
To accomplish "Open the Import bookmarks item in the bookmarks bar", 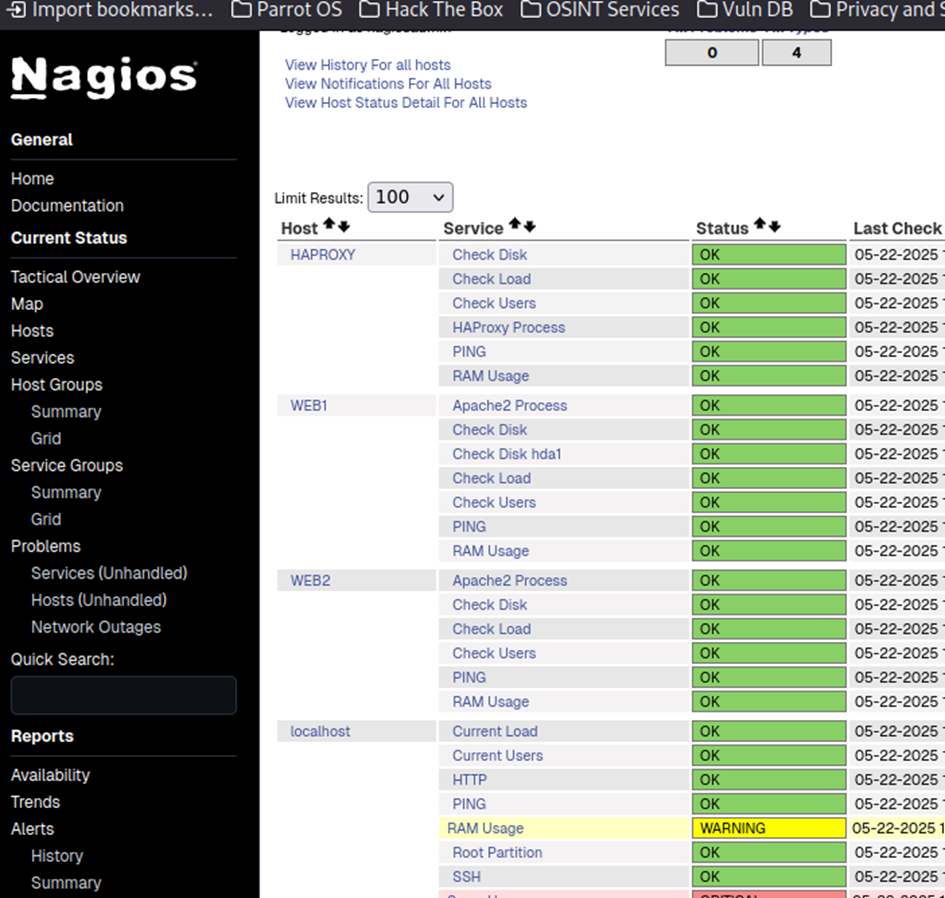I will click(x=109, y=10).
